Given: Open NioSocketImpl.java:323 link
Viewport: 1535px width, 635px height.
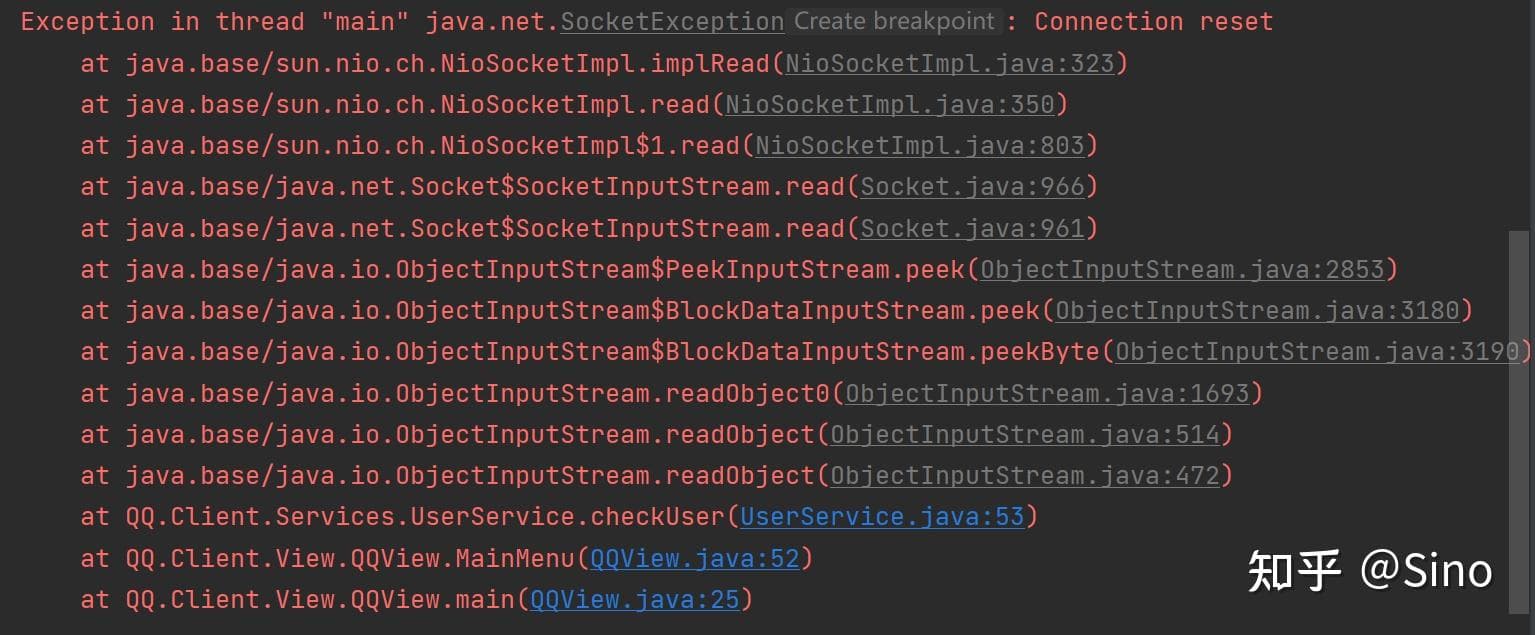Looking at the screenshot, I should (950, 63).
